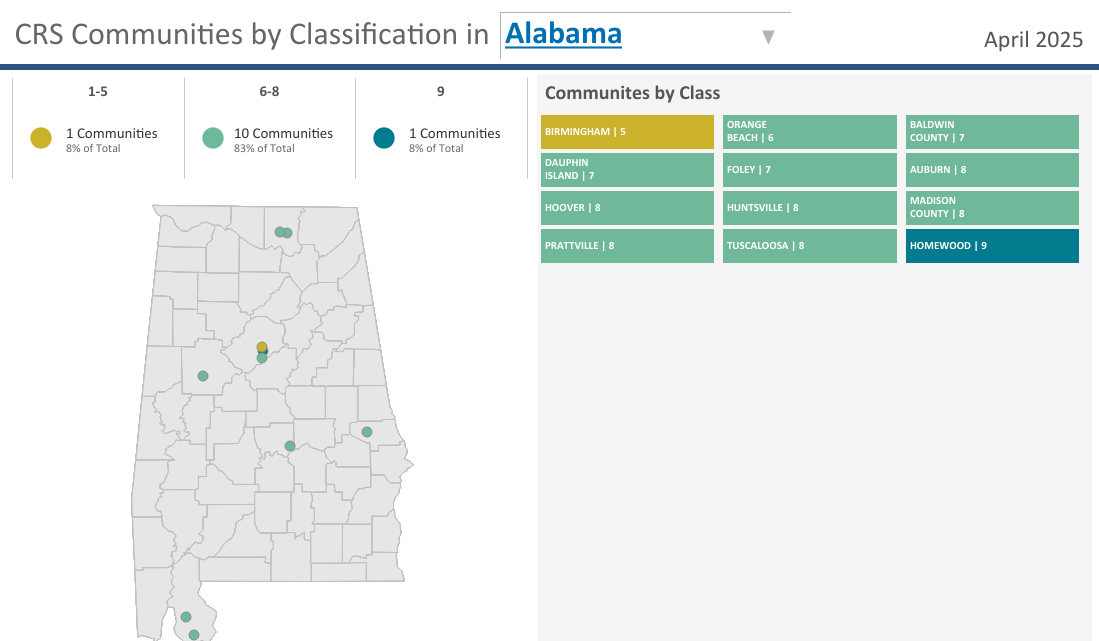The width and height of the screenshot is (1099, 641).
Task: Click the ORANGE BEACH | 6 tile
Action: [810, 132]
